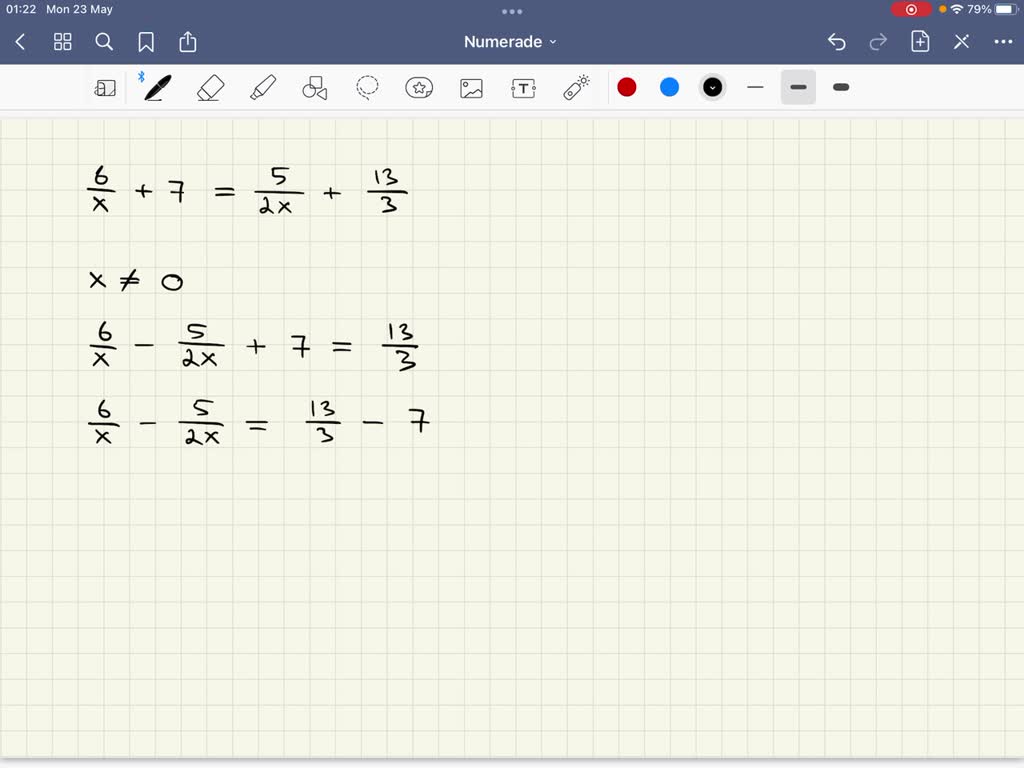Switch to the thick stroke width
Viewport: 1024px width, 768px height.
coord(840,87)
